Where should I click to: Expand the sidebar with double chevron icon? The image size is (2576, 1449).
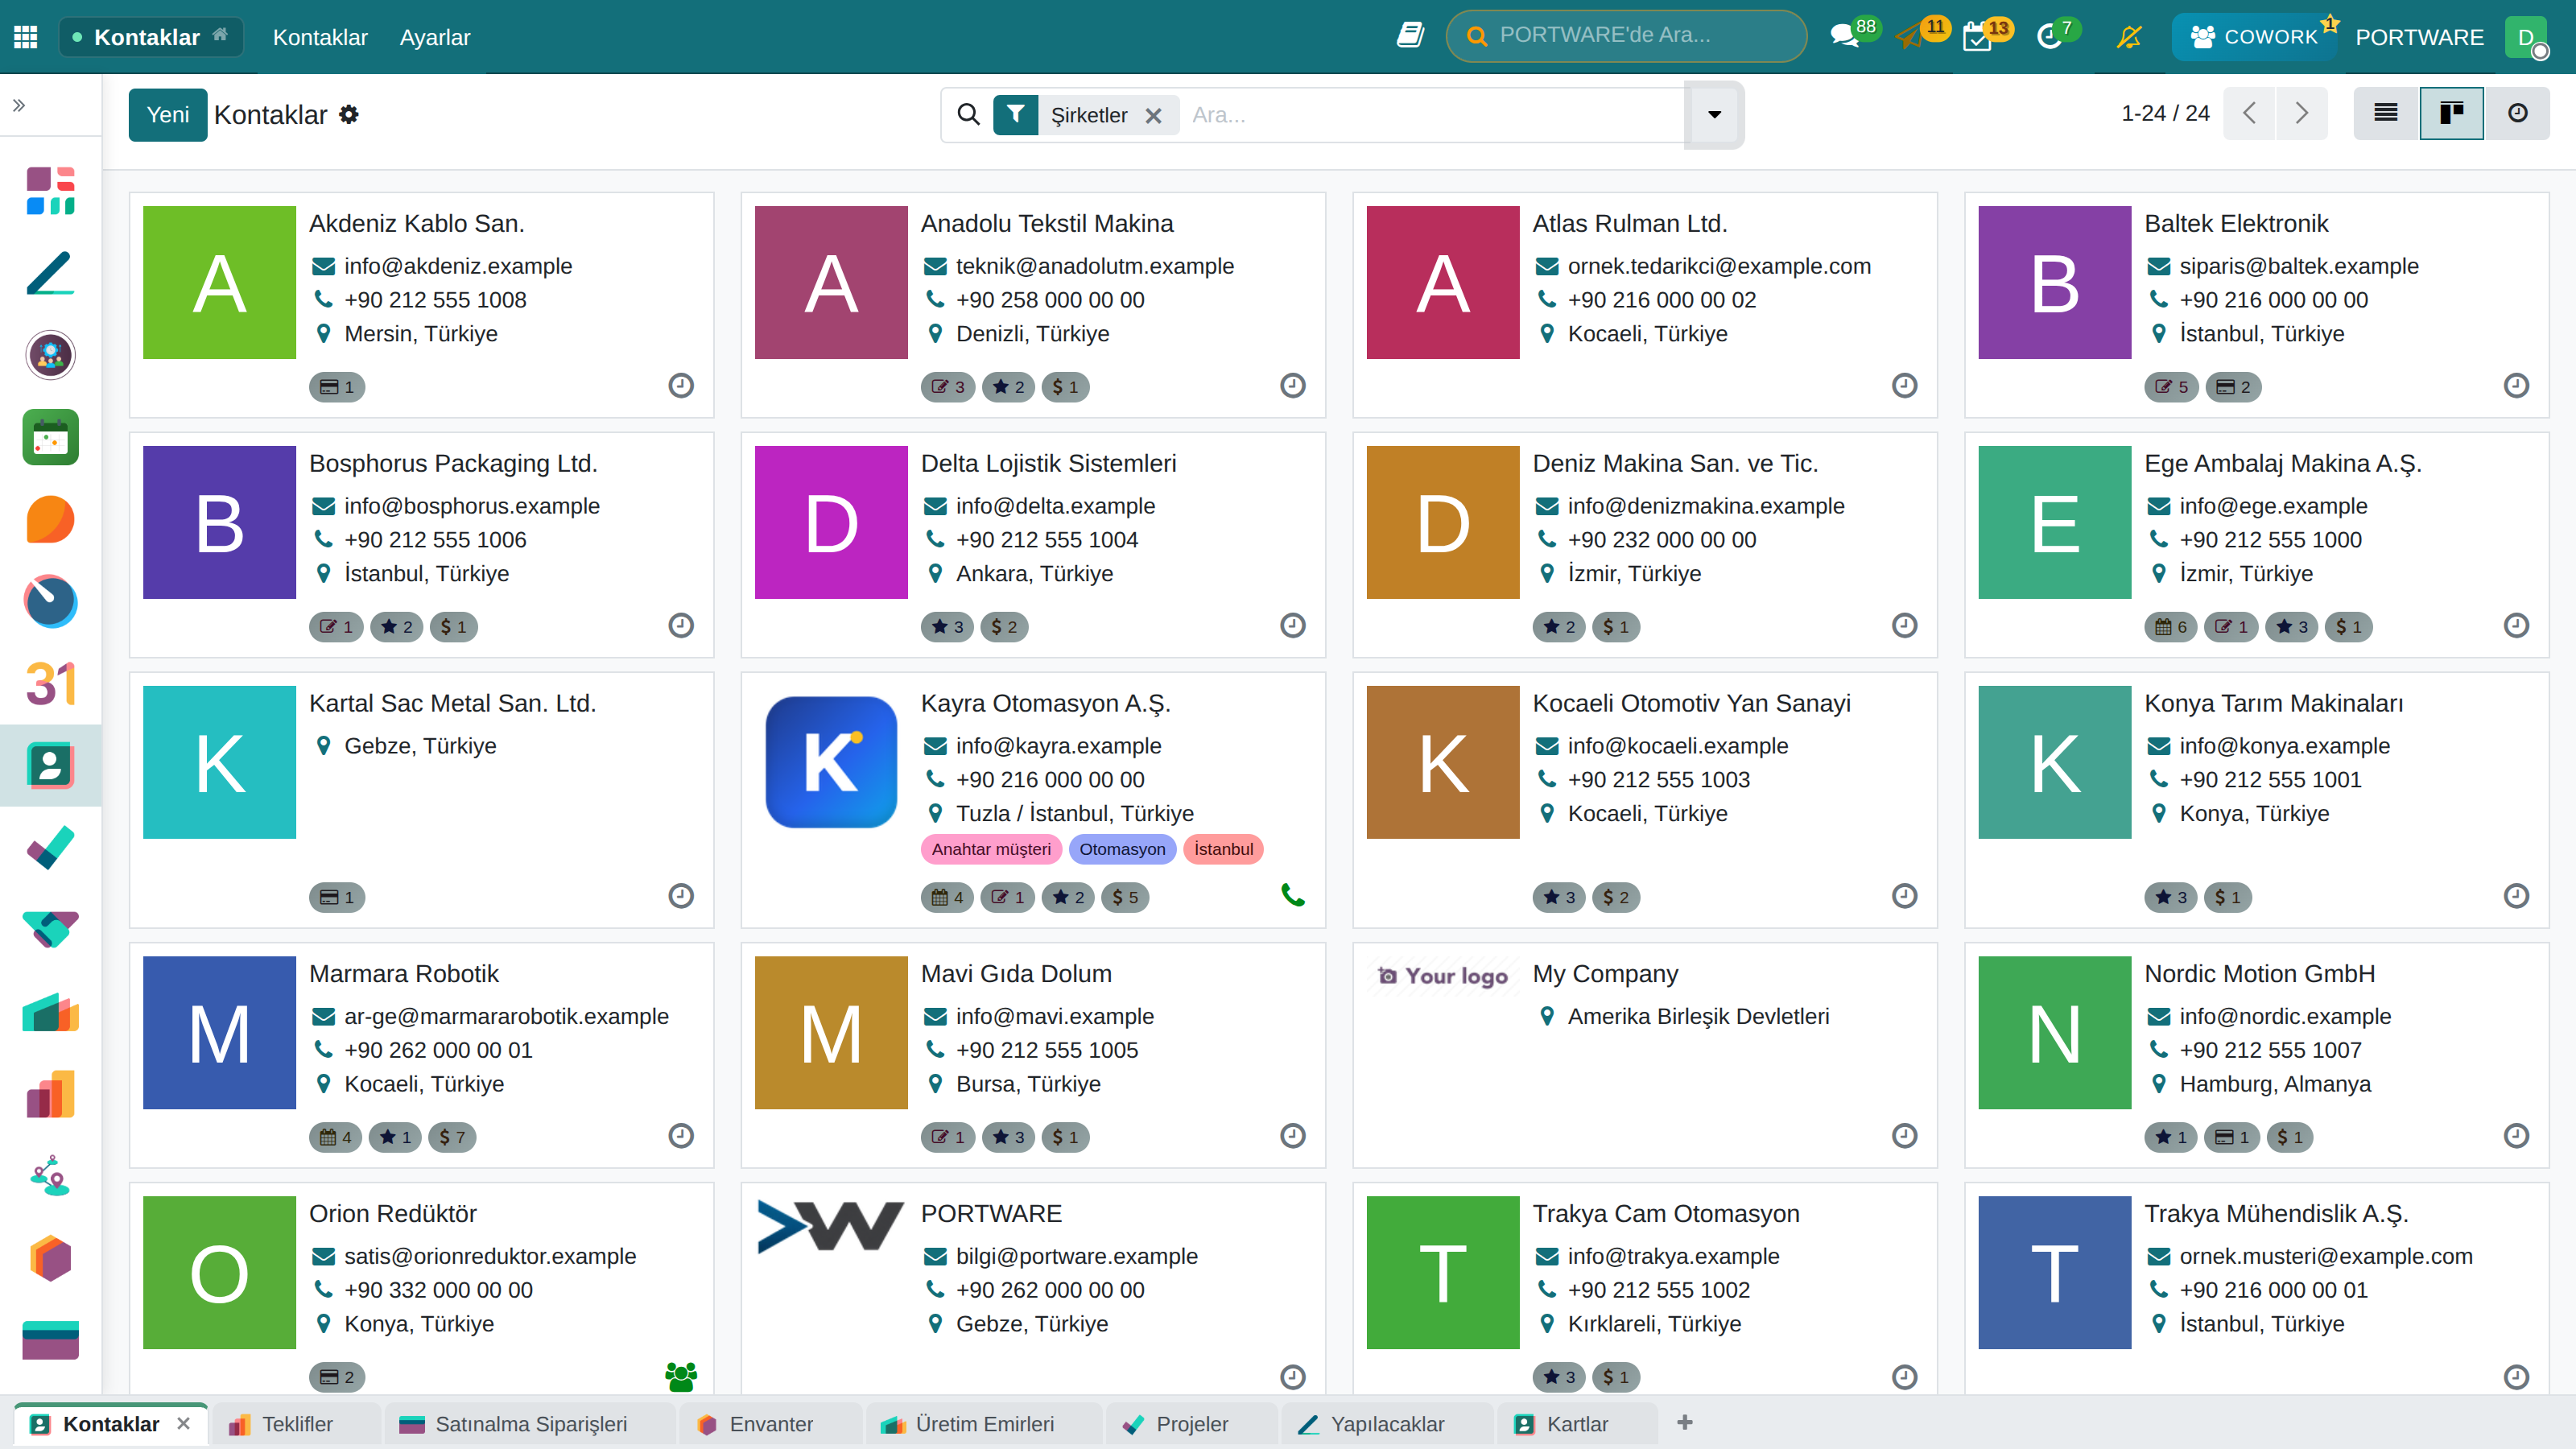coord(19,105)
